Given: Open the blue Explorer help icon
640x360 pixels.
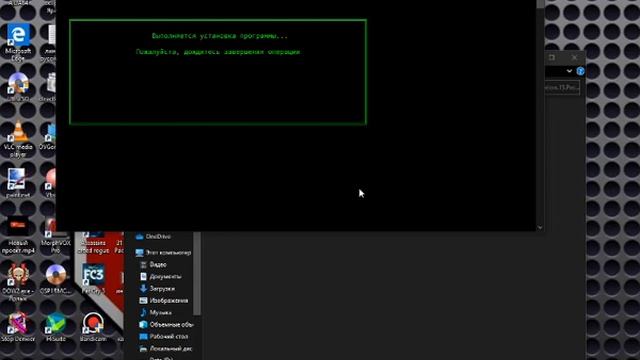Looking at the screenshot, I should [x=580, y=71].
